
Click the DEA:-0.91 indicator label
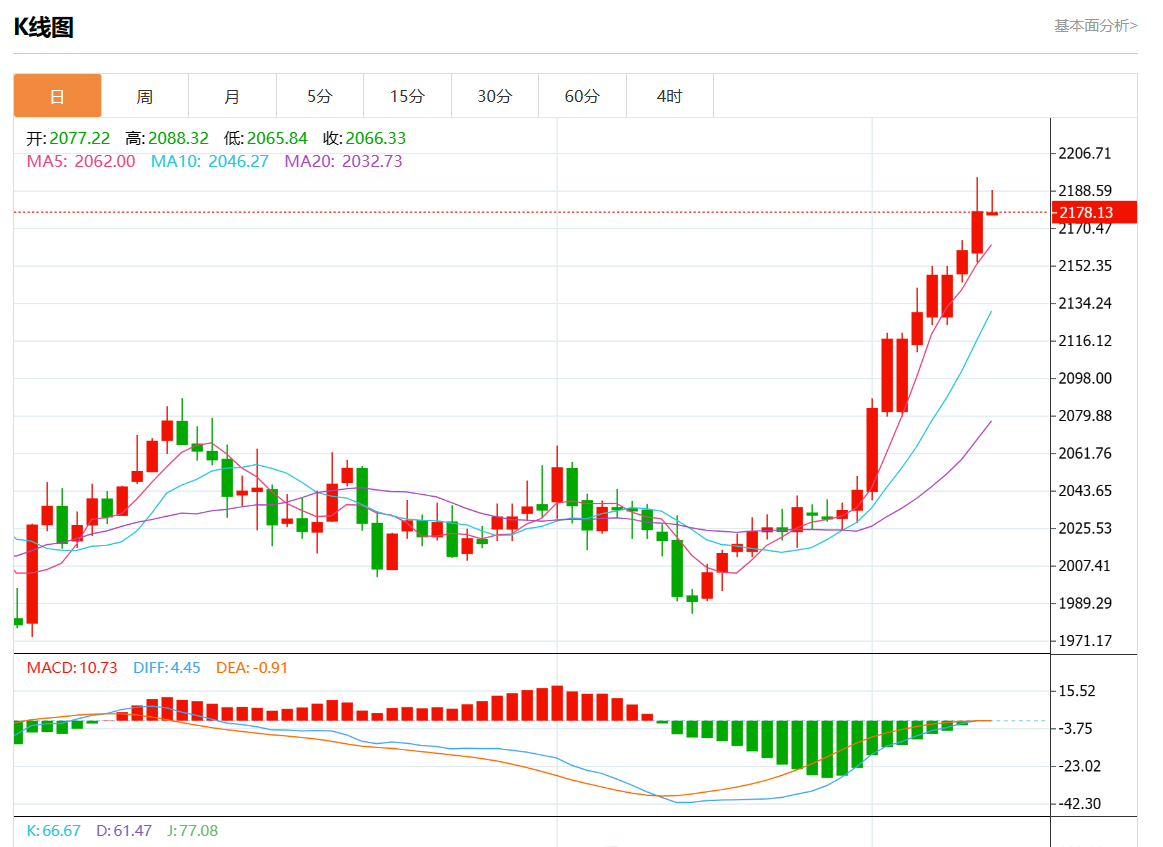coord(251,668)
